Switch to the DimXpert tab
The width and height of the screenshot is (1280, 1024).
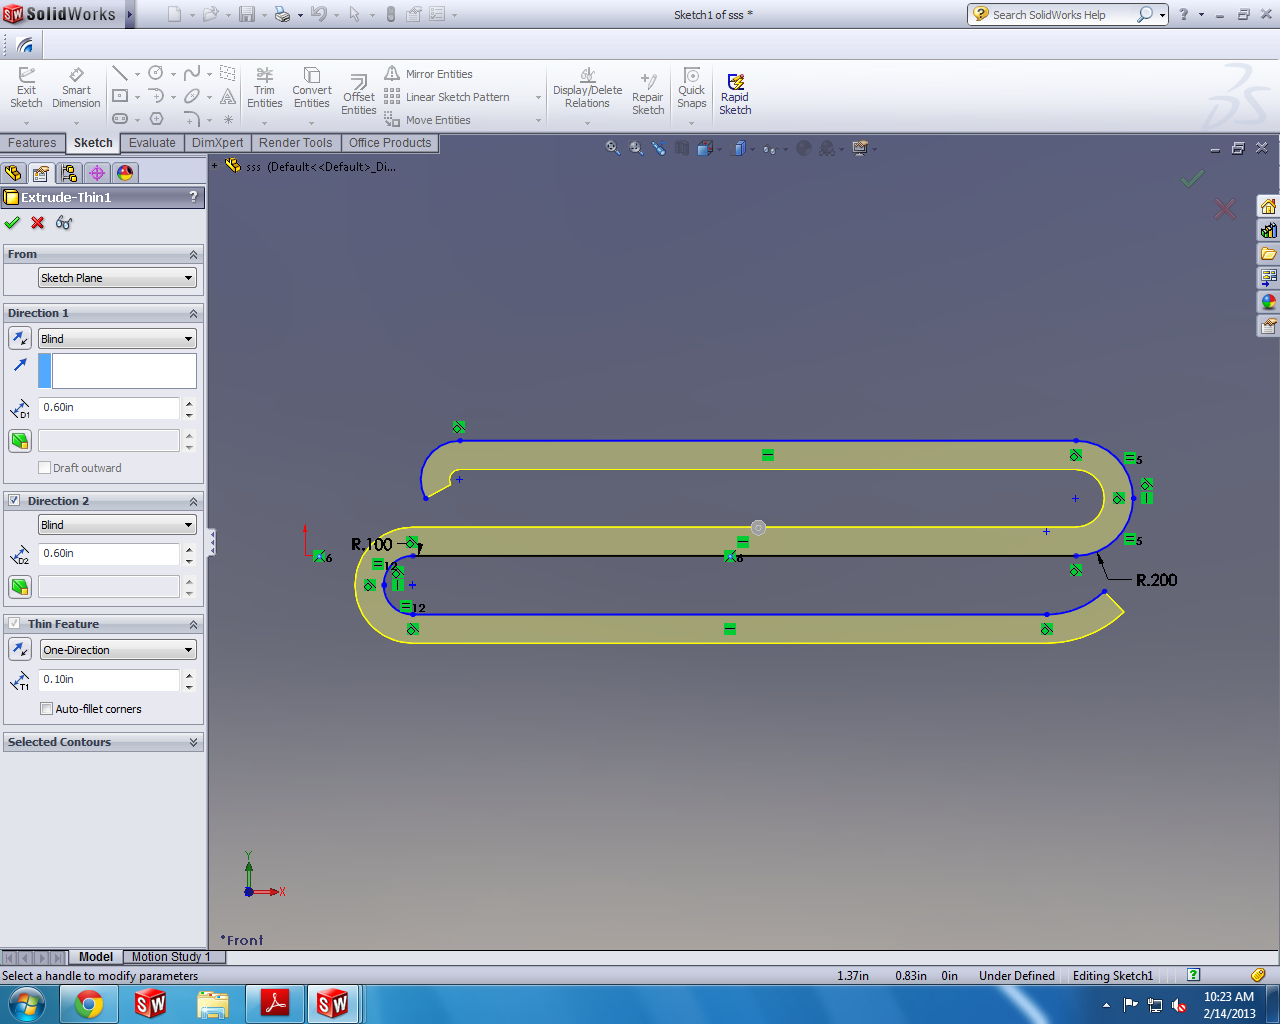coord(217,143)
